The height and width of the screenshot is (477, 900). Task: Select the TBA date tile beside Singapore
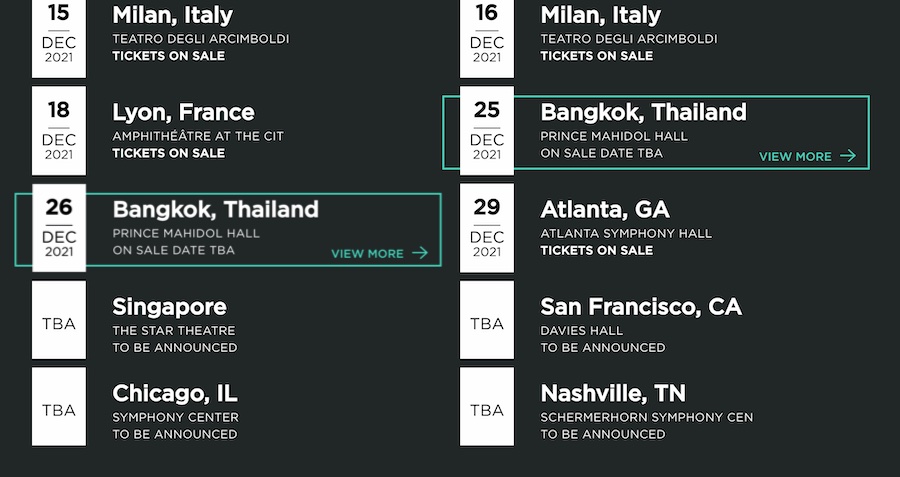point(59,322)
